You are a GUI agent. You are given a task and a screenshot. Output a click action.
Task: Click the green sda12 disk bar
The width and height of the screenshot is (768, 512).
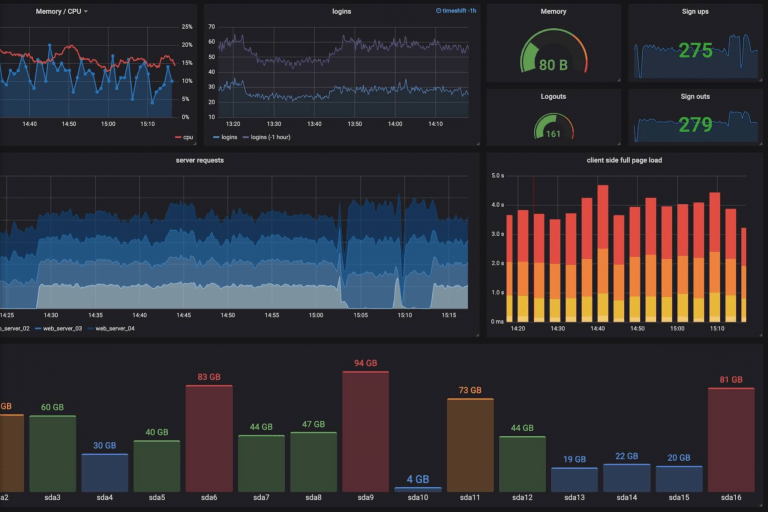[522, 464]
